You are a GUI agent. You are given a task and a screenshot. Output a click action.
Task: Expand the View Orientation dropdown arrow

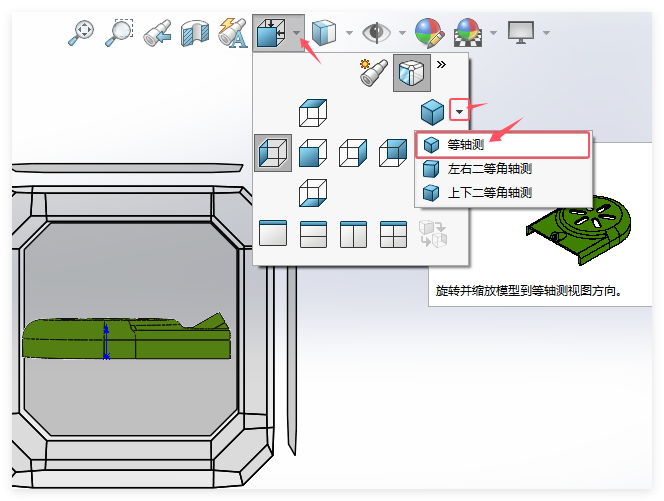[x=296, y=33]
